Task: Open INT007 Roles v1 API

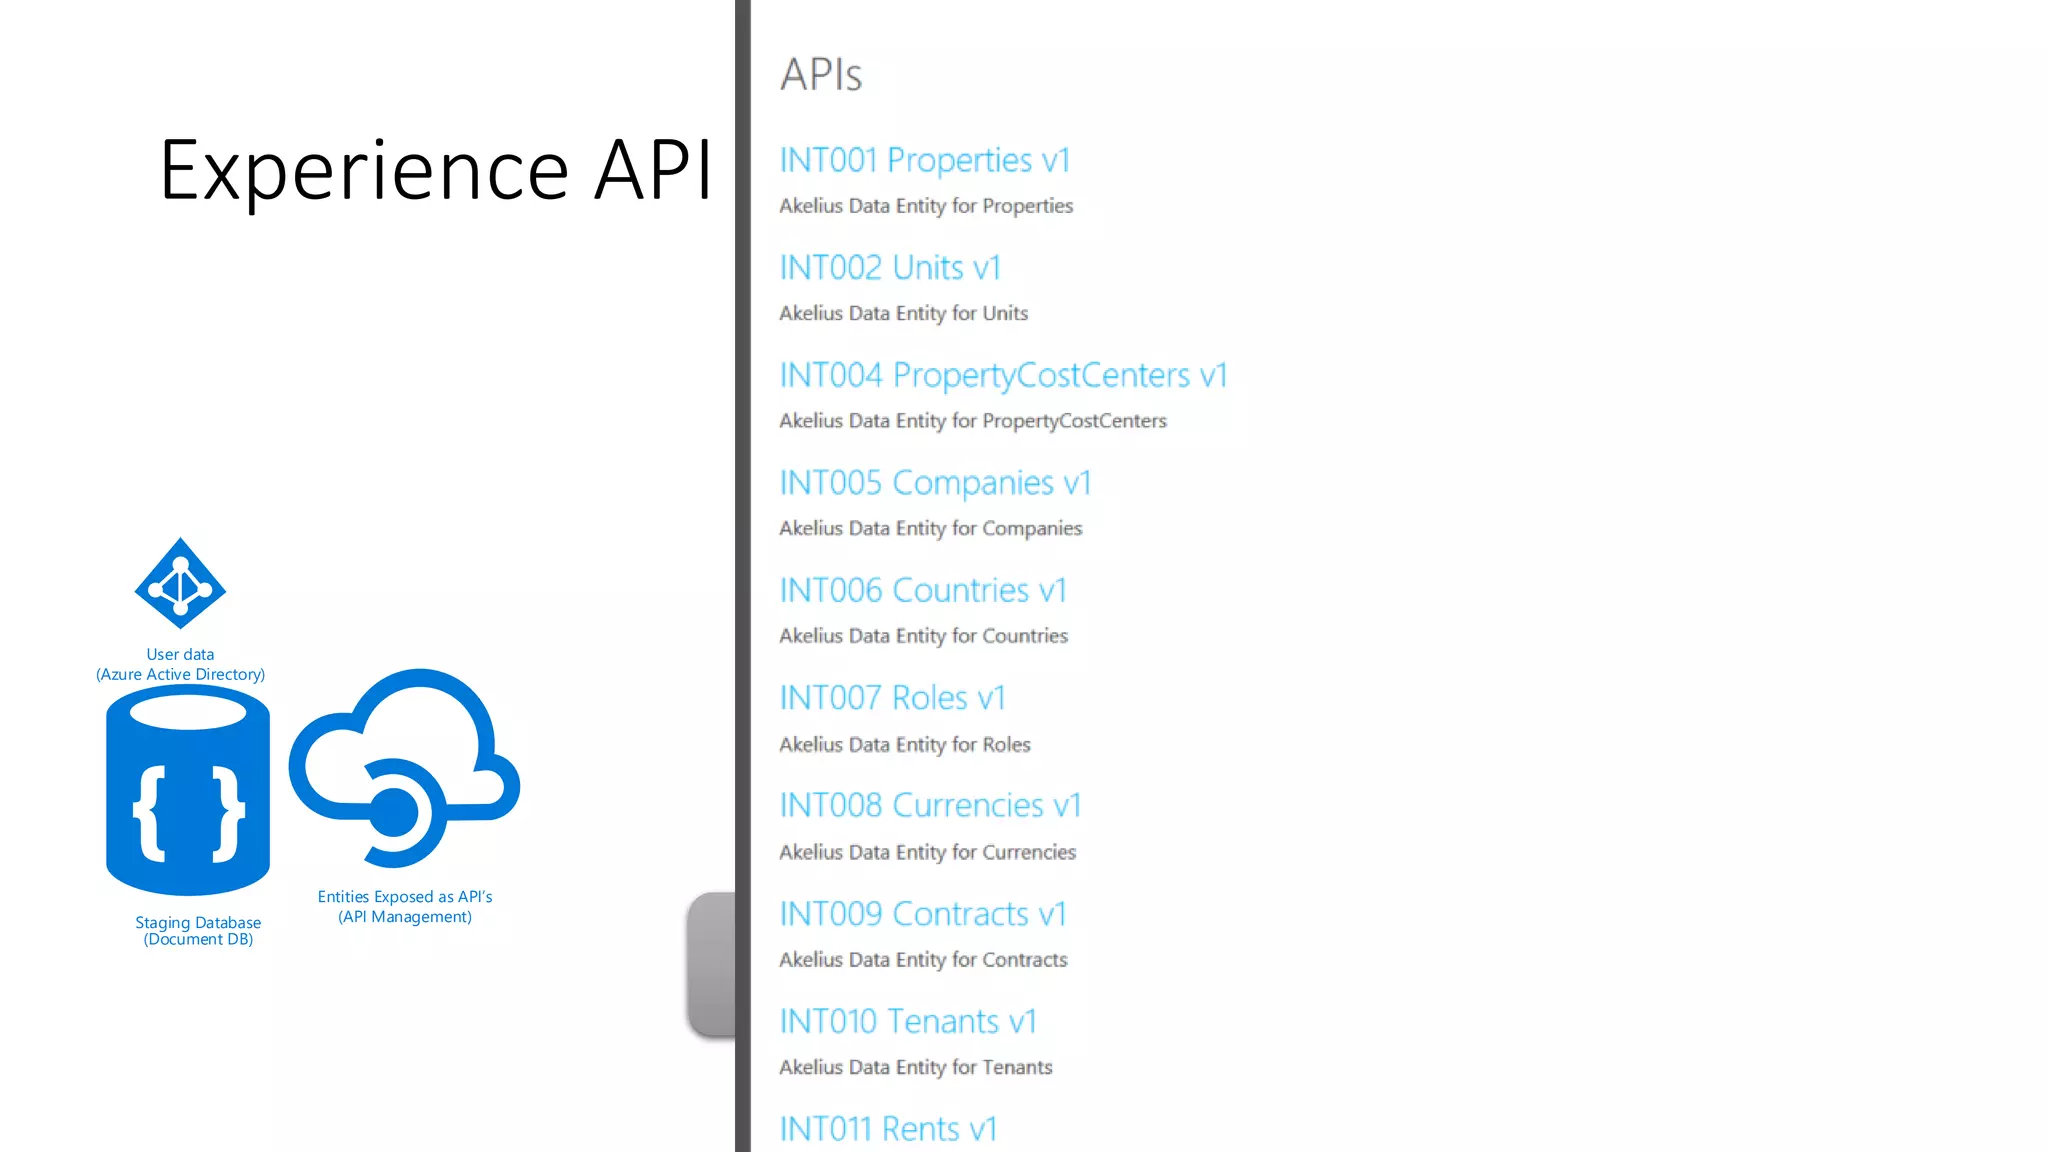Action: pos(892,698)
